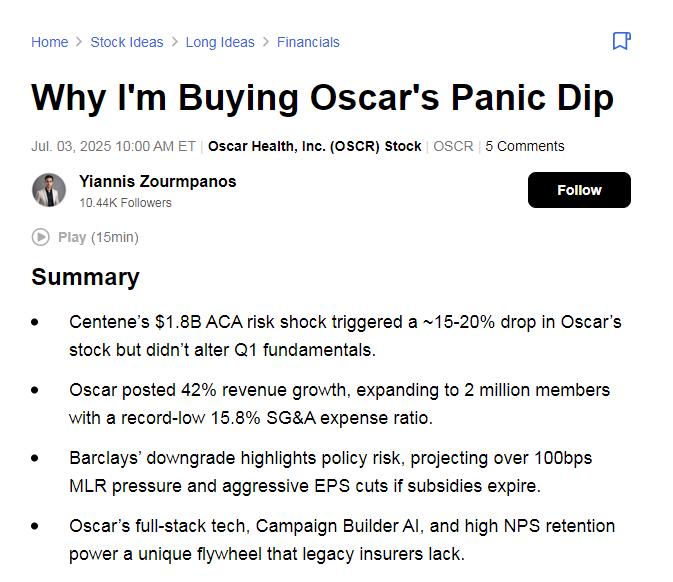This screenshot has height=582, width=673.
Task: Click the chevron before Financials breadcrumb
Action: click(266, 42)
